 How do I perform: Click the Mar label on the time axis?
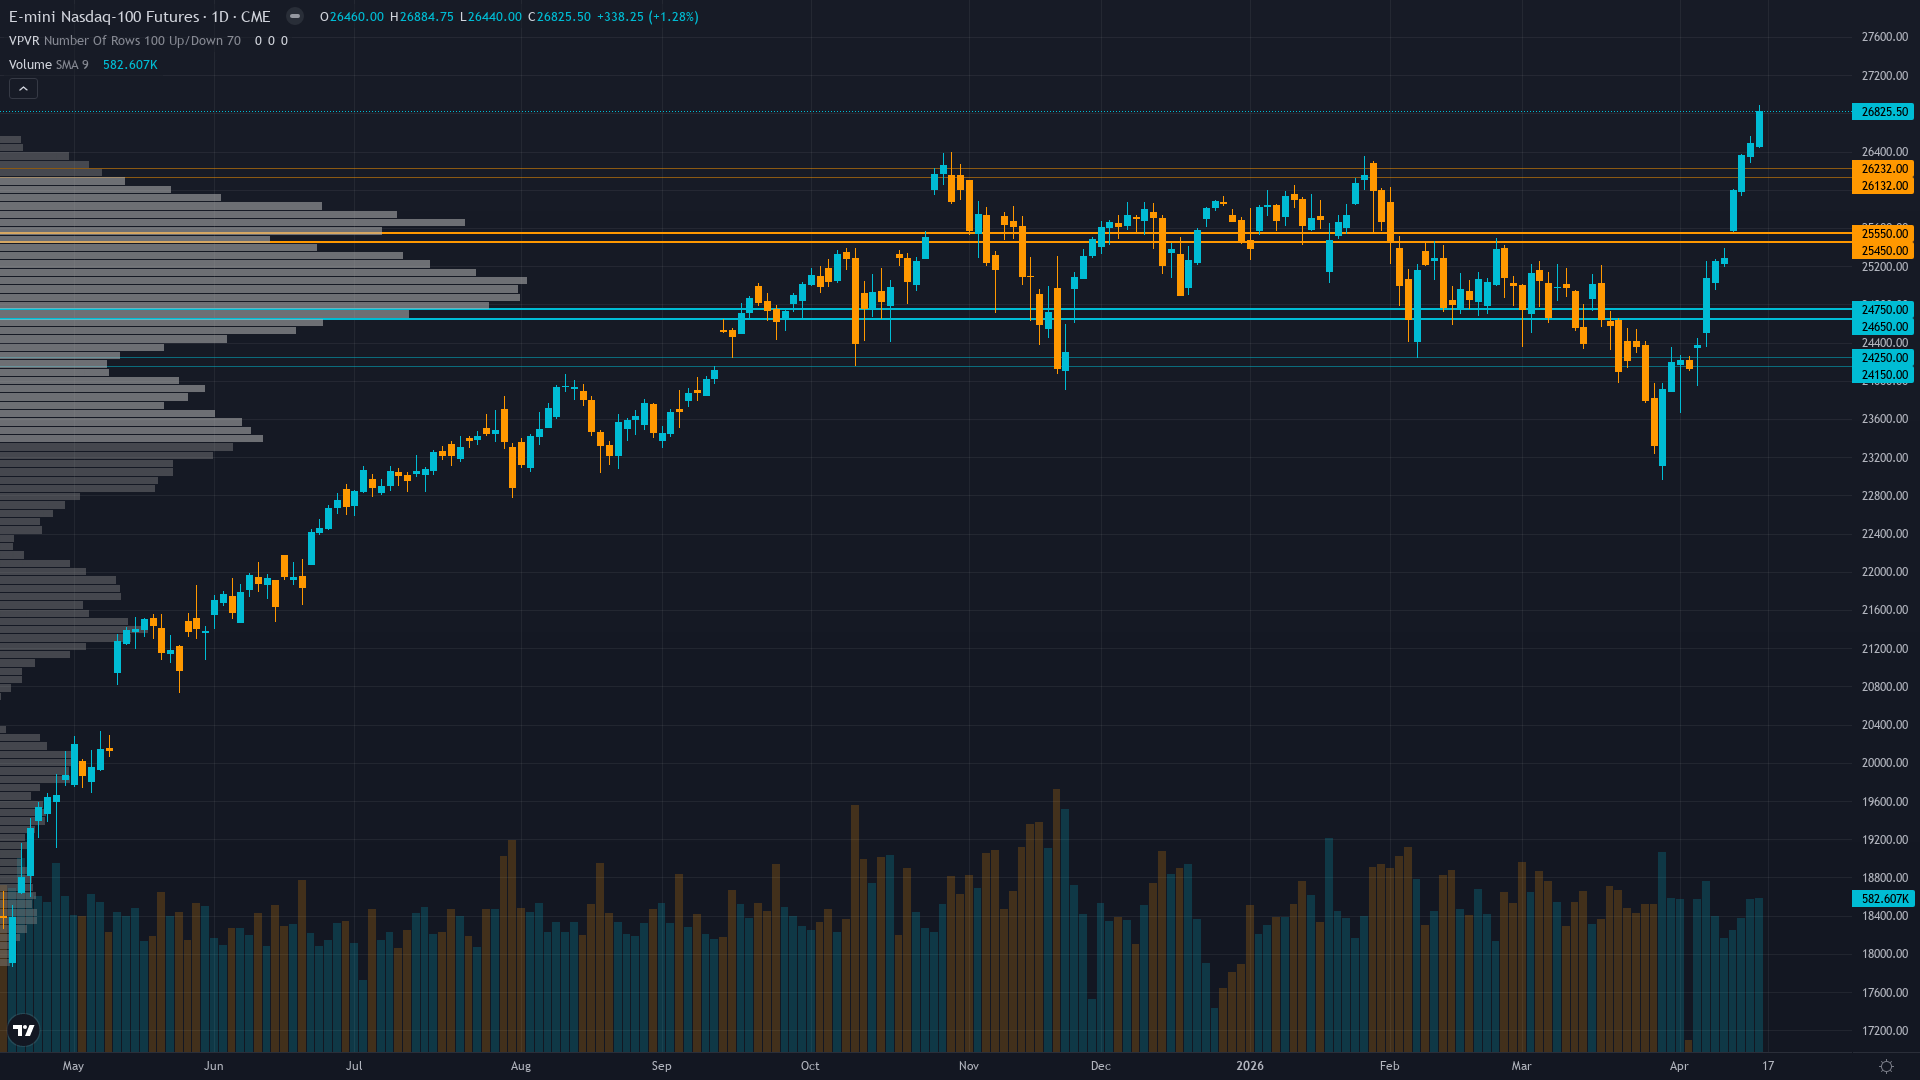[x=1521, y=1066]
